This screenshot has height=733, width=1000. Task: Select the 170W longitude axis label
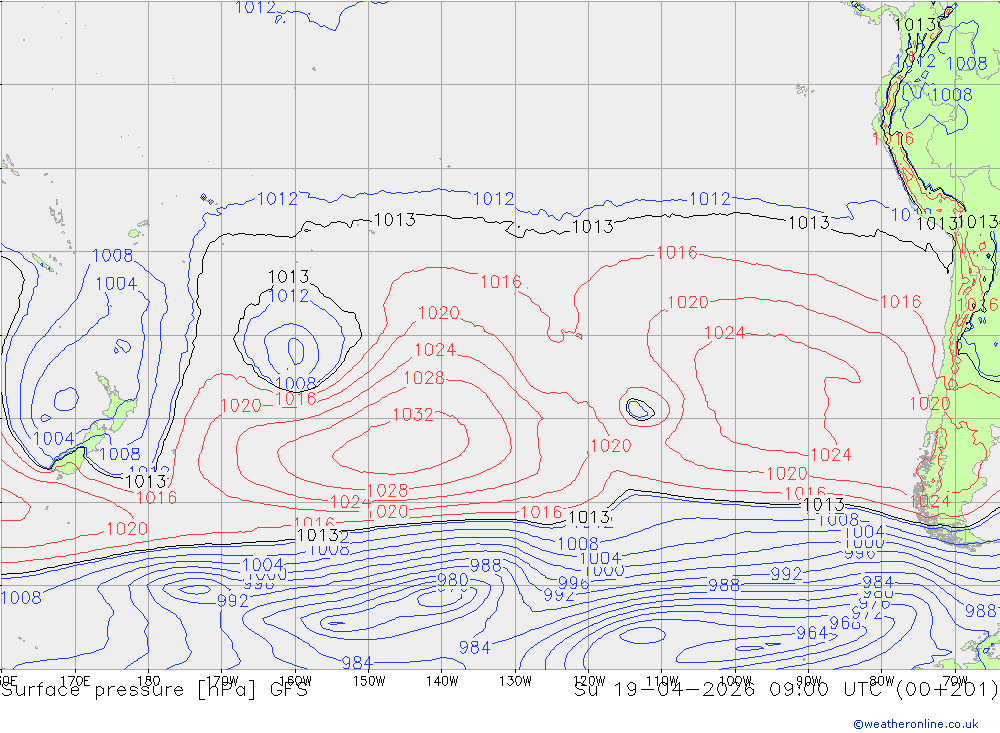coord(222,681)
